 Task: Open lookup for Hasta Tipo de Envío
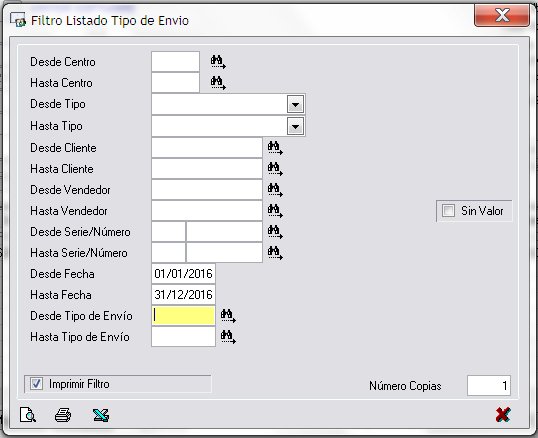coord(228,336)
